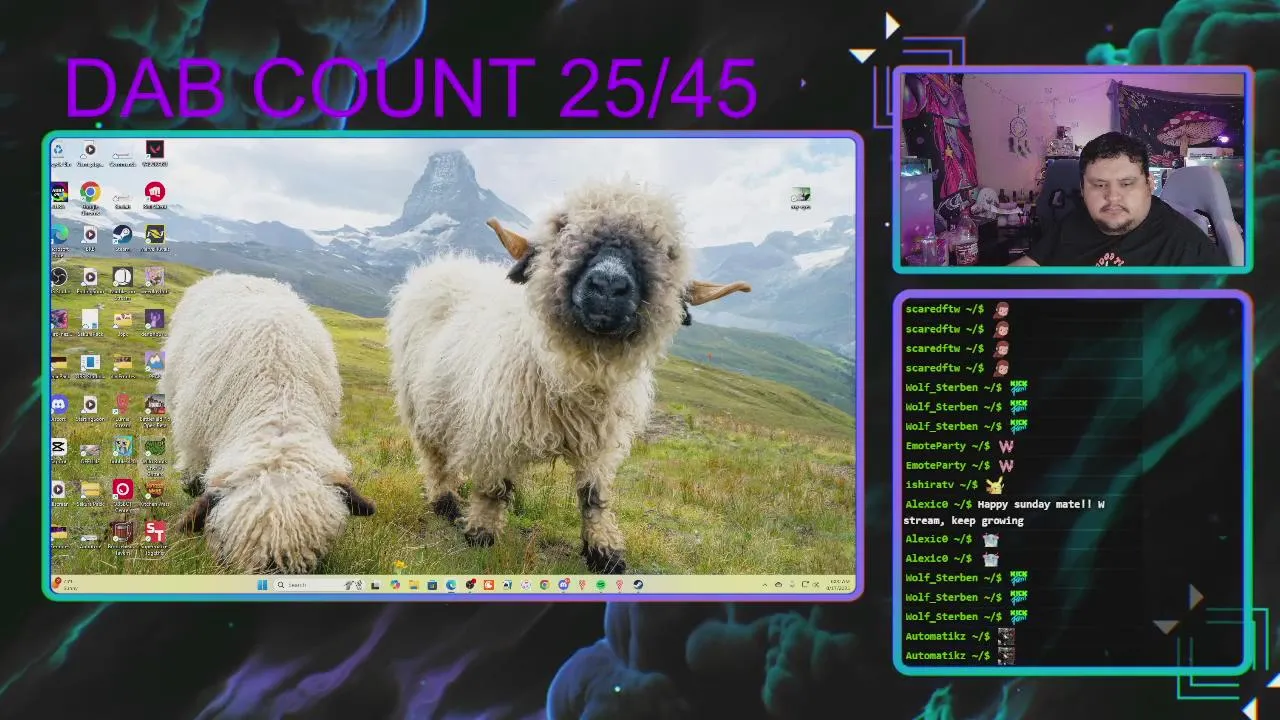1280x720 pixels.
Task: Click the streamer webcam feed
Action: 1072,169
